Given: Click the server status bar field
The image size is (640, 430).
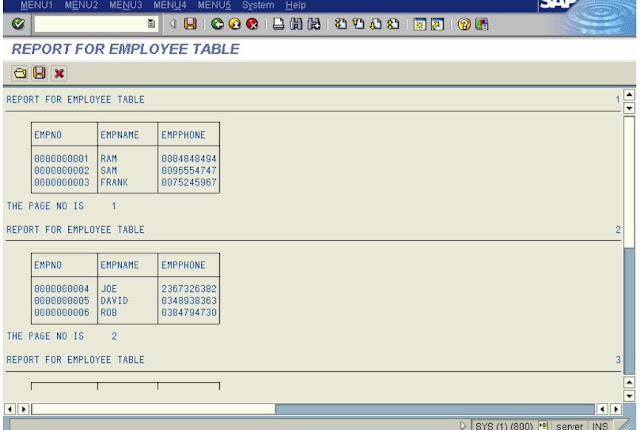Looking at the screenshot, I should point(569,426).
